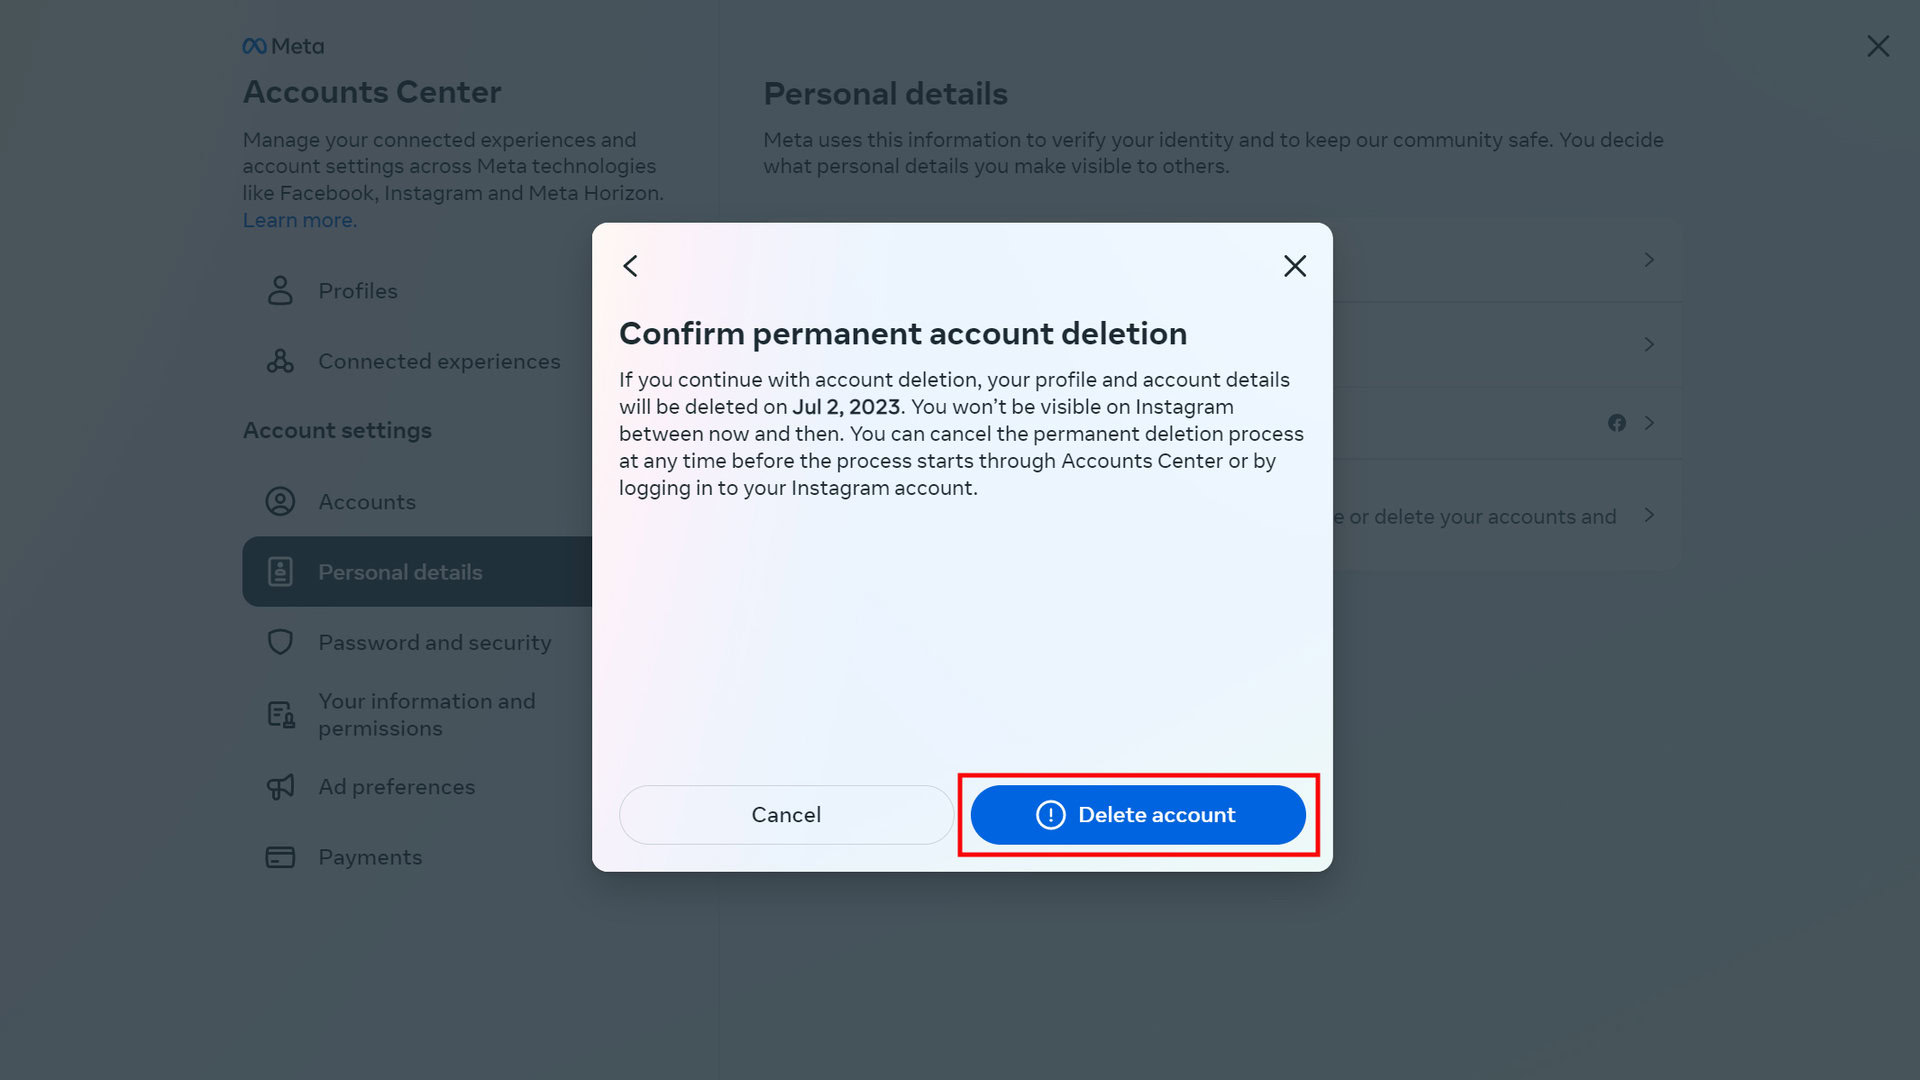Close the account deletion dialog
This screenshot has height=1080, width=1920.
pyautogui.click(x=1294, y=266)
